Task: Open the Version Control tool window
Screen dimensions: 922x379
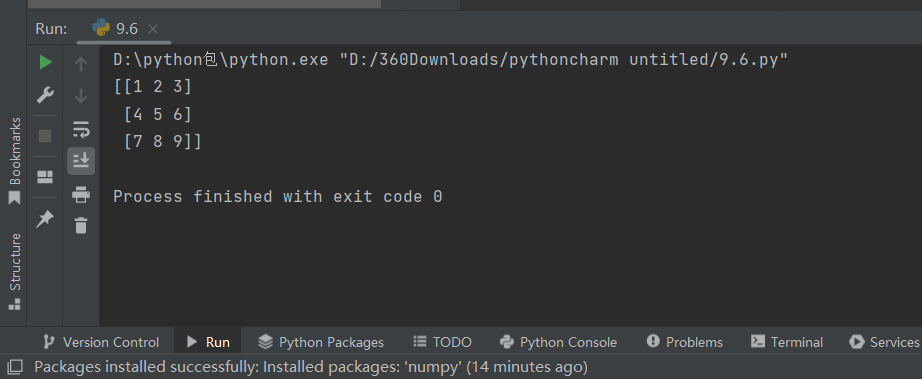Action: [101, 342]
